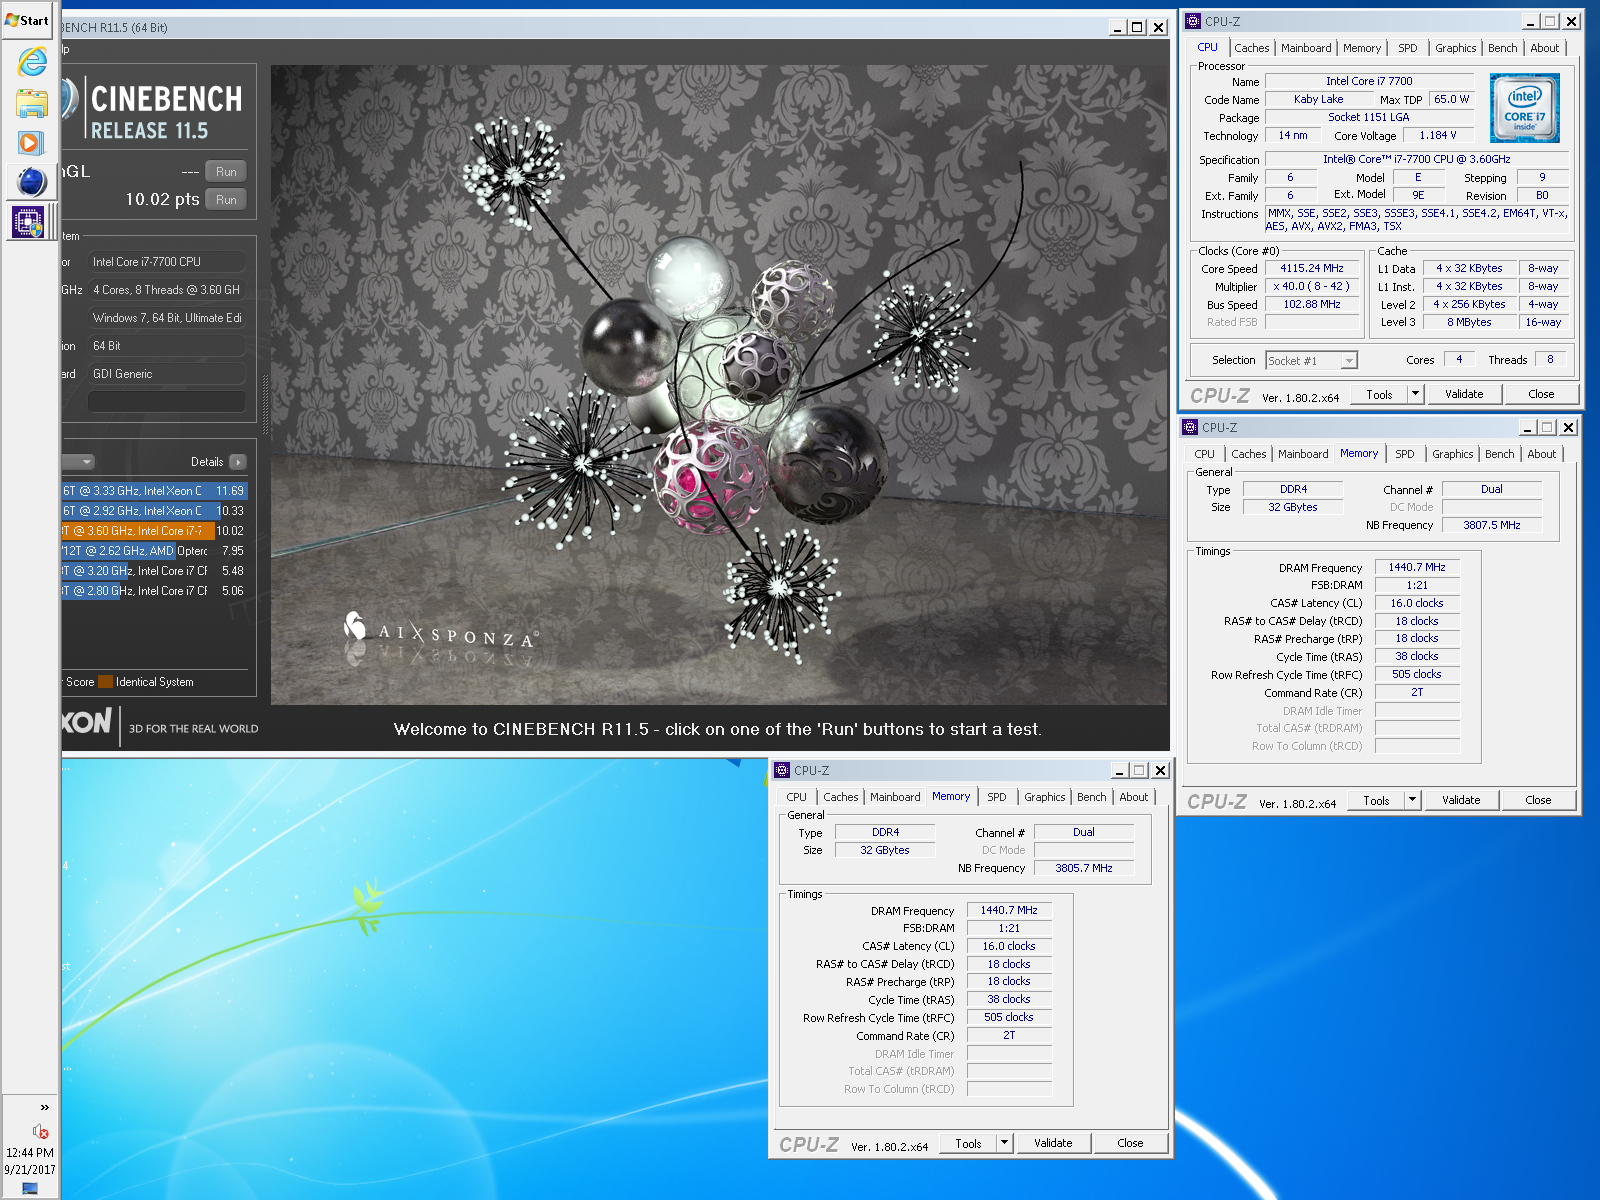Click Tools button in the CPU-Z processor window

1379,394
